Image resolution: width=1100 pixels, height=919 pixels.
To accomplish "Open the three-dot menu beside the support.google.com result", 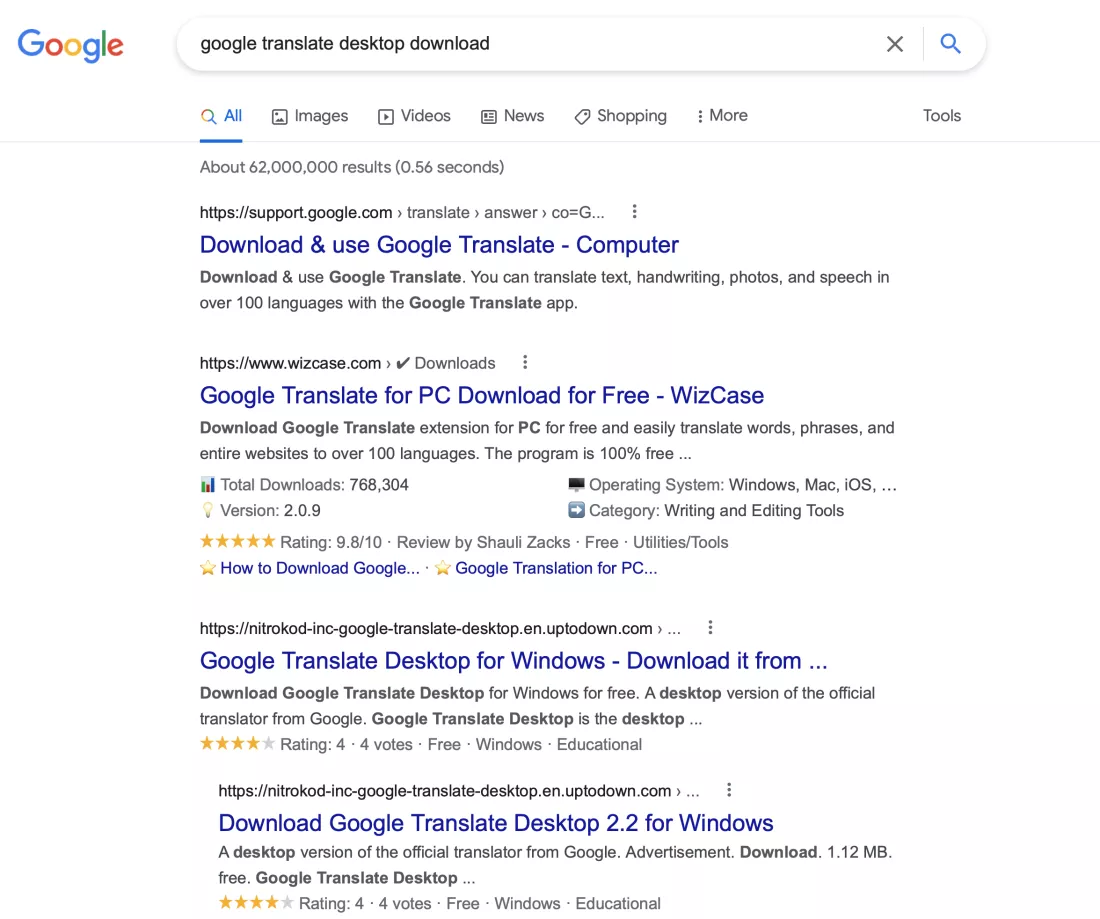I will [x=634, y=211].
